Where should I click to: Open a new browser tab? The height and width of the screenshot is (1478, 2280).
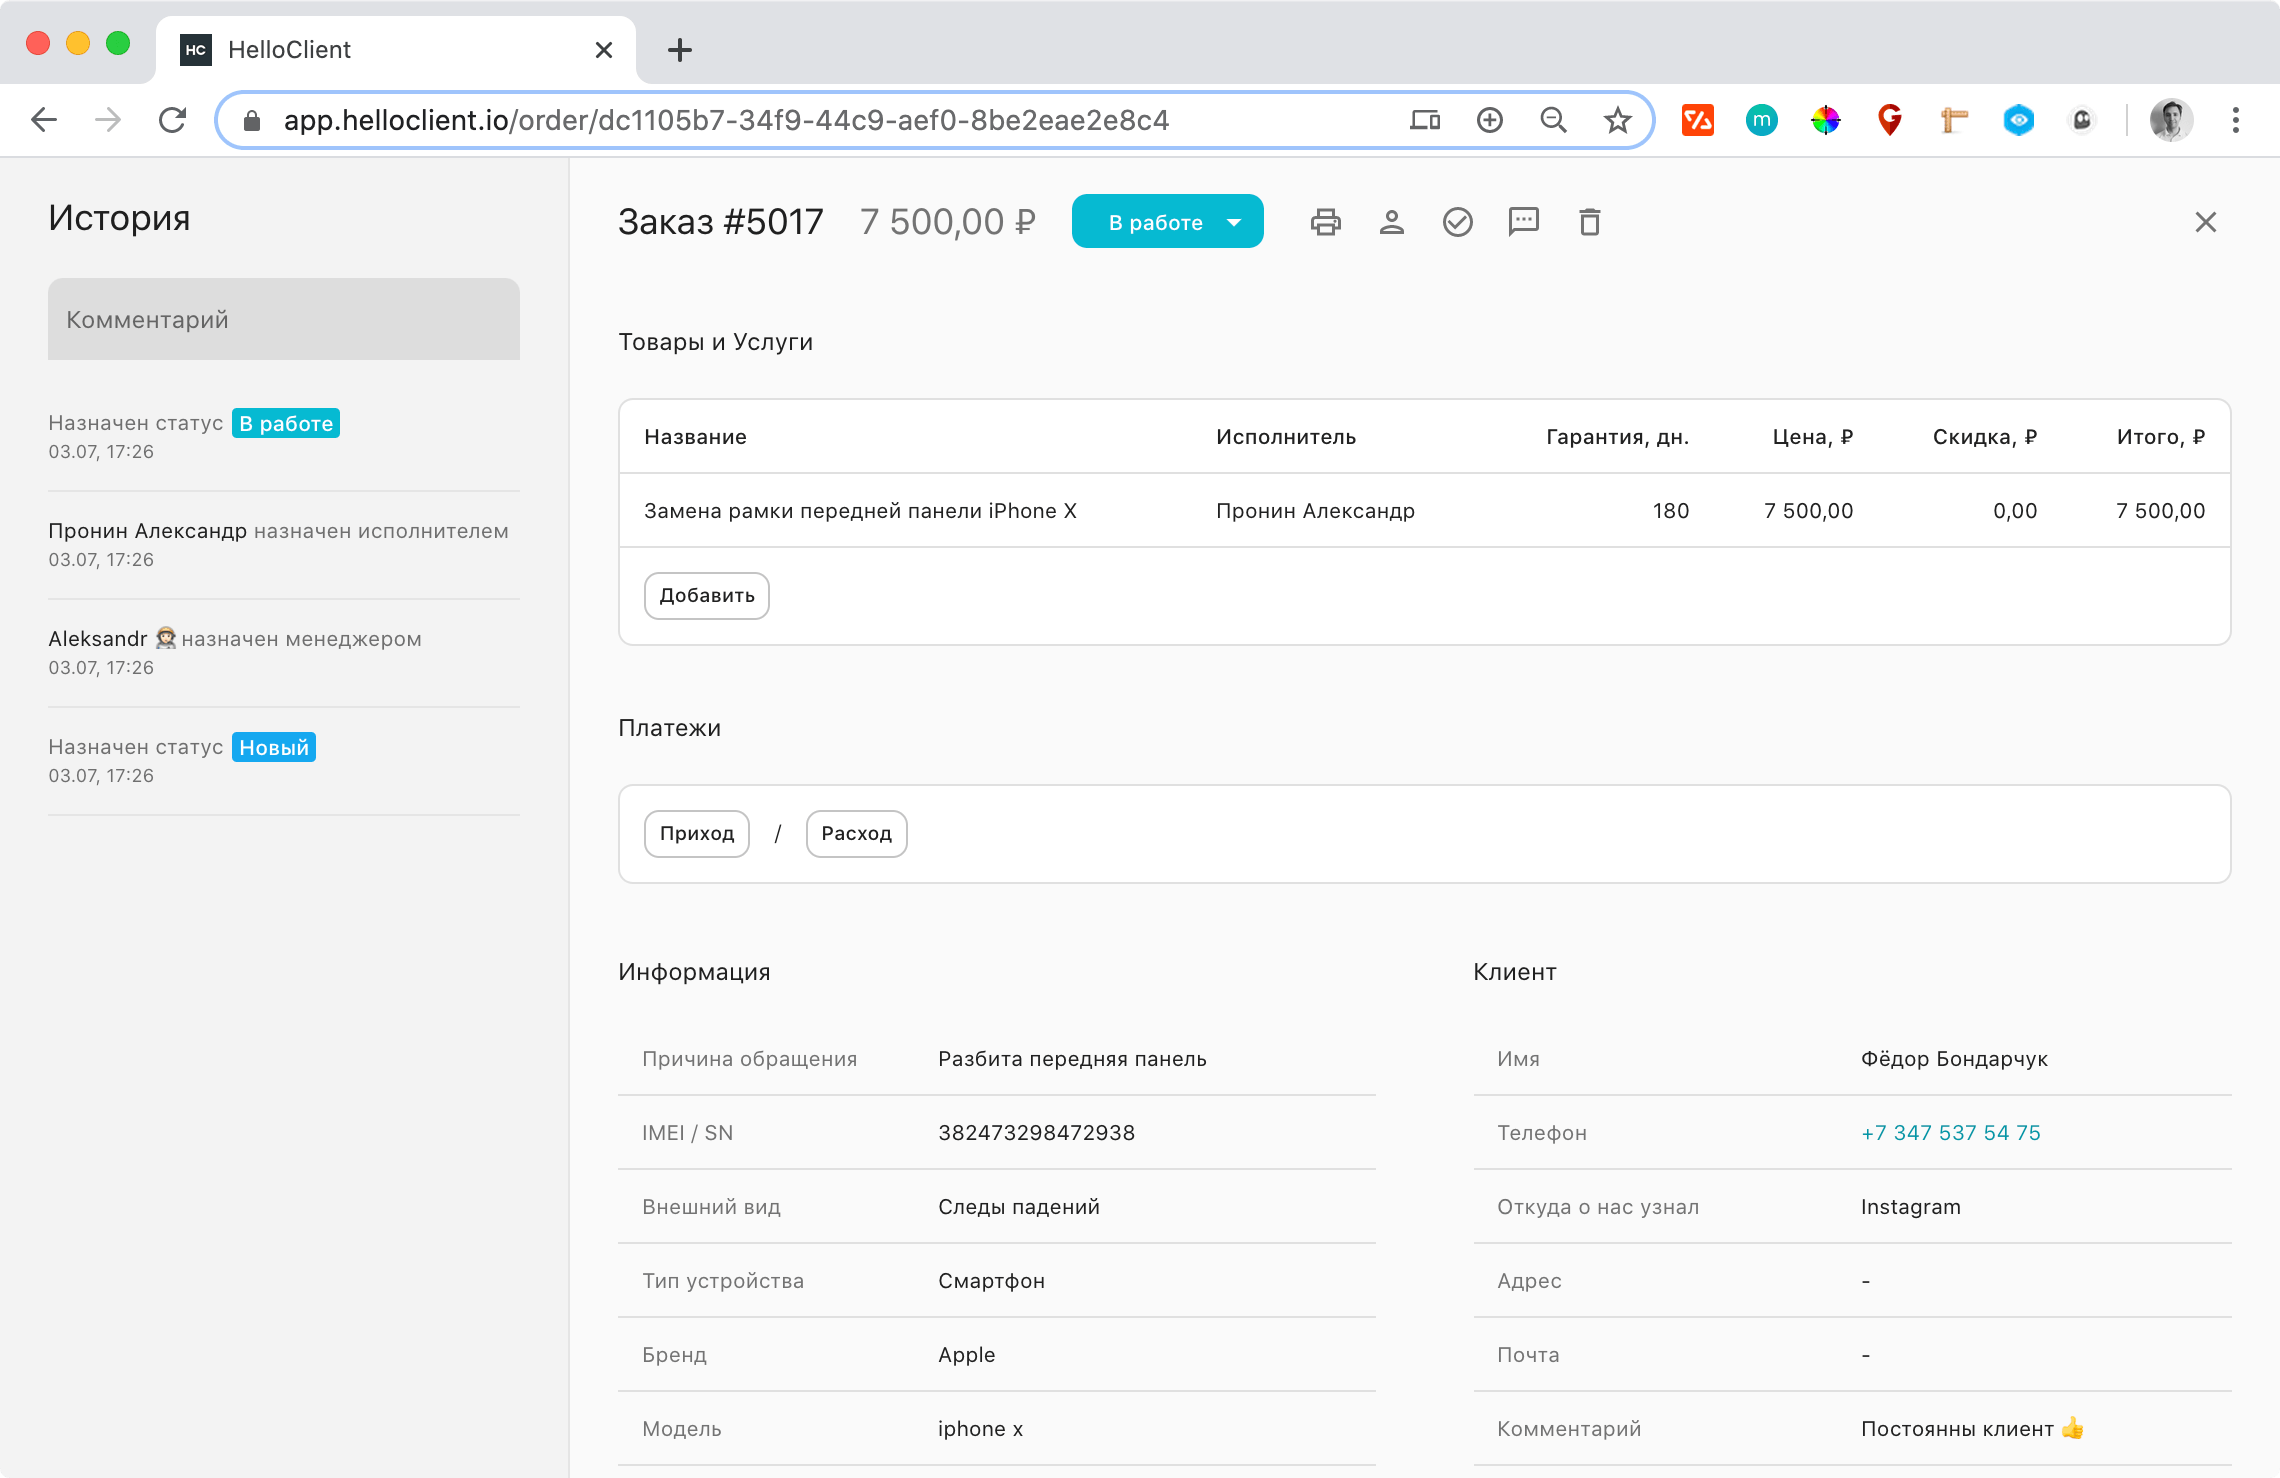point(679,50)
